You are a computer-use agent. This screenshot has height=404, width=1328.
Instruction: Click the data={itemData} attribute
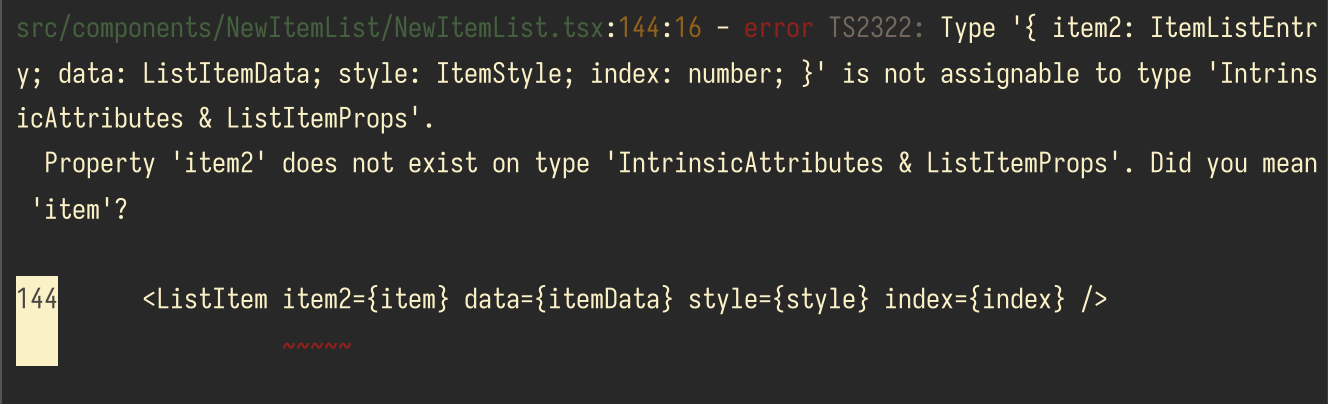[569, 298]
